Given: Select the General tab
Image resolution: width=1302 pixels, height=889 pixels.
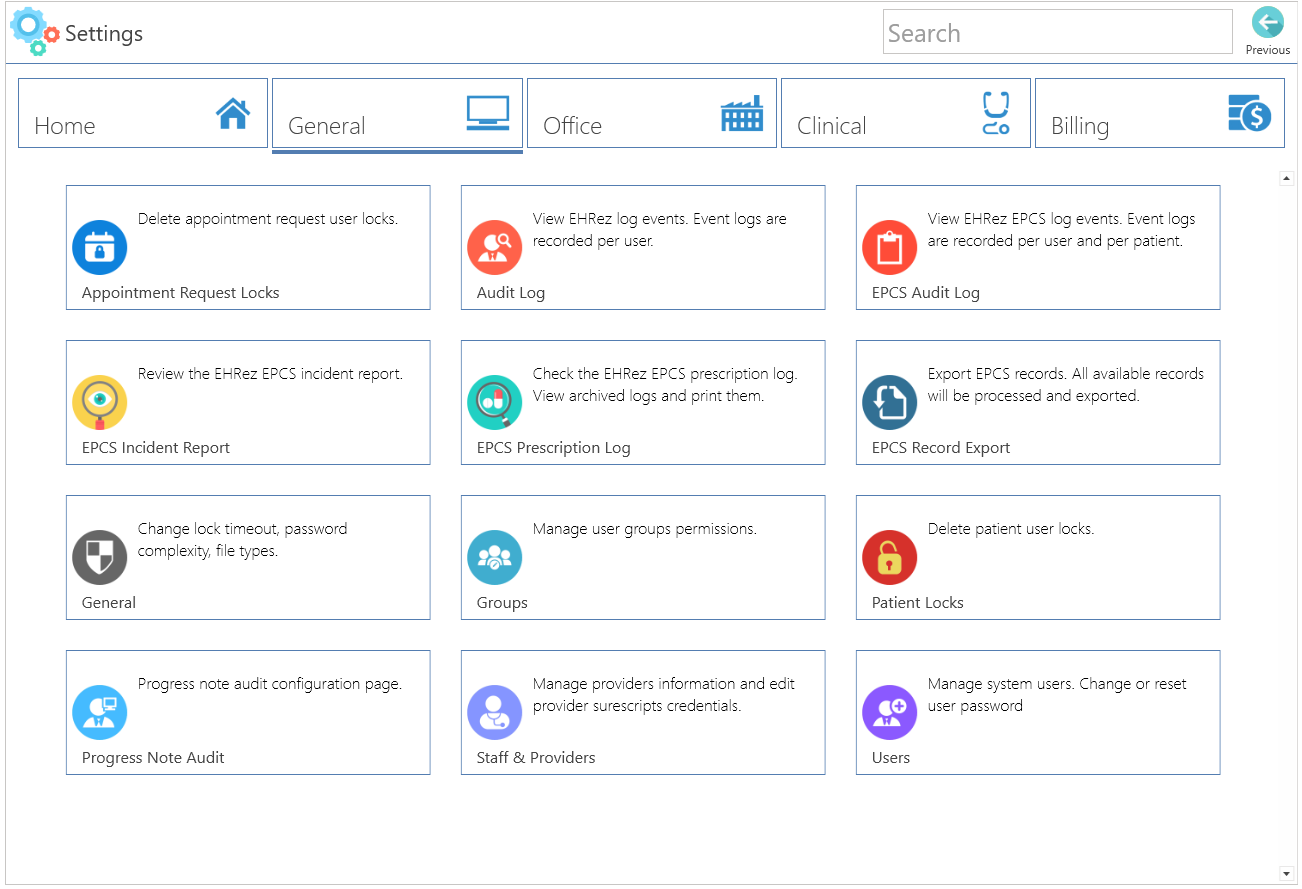Looking at the screenshot, I should (x=397, y=113).
